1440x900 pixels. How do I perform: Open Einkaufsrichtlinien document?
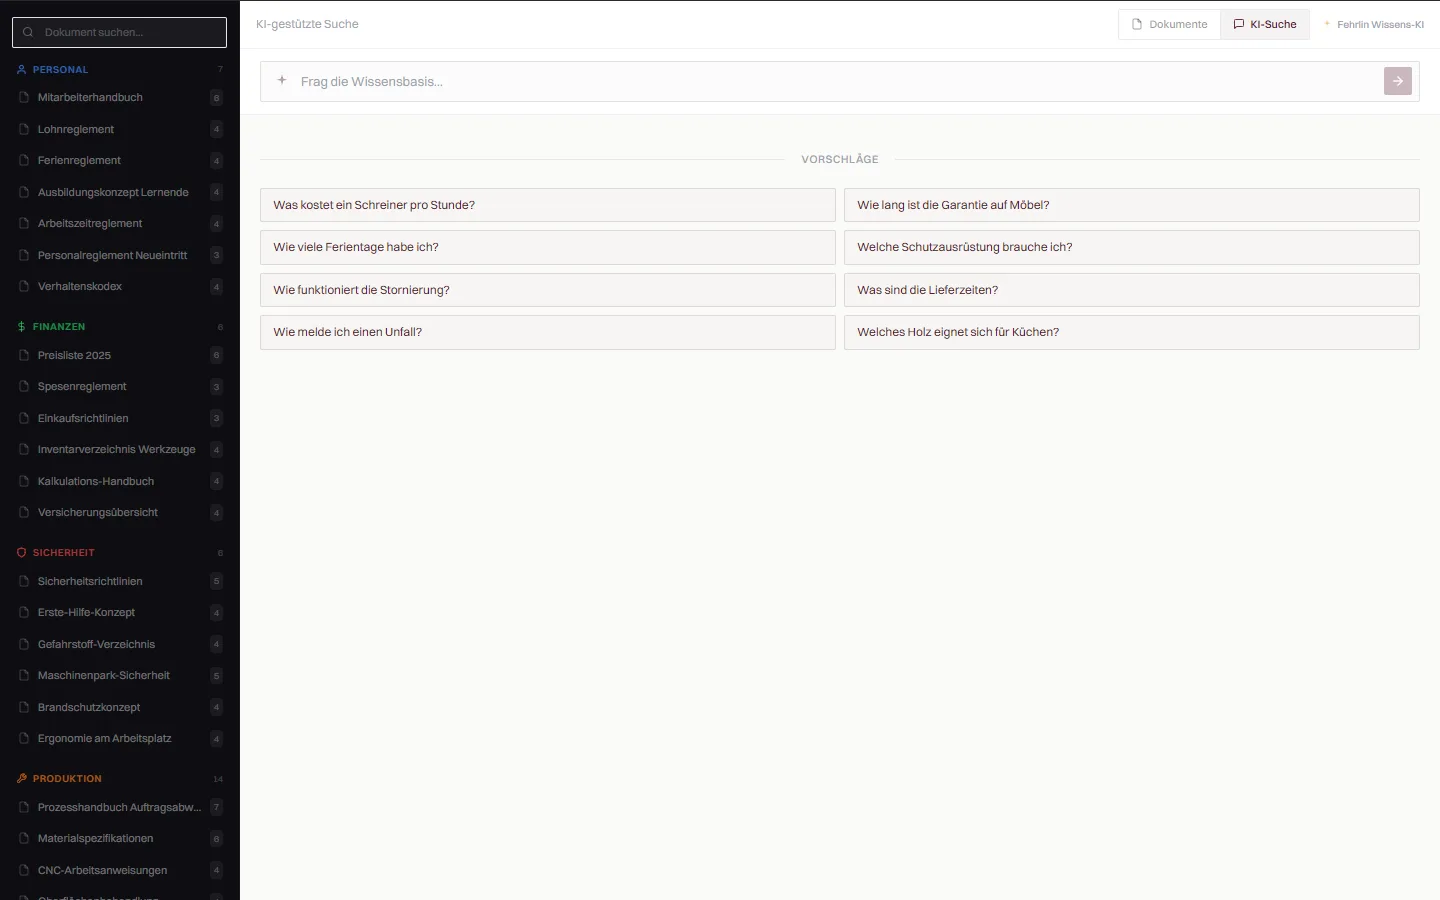pyautogui.click(x=120, y=418)
